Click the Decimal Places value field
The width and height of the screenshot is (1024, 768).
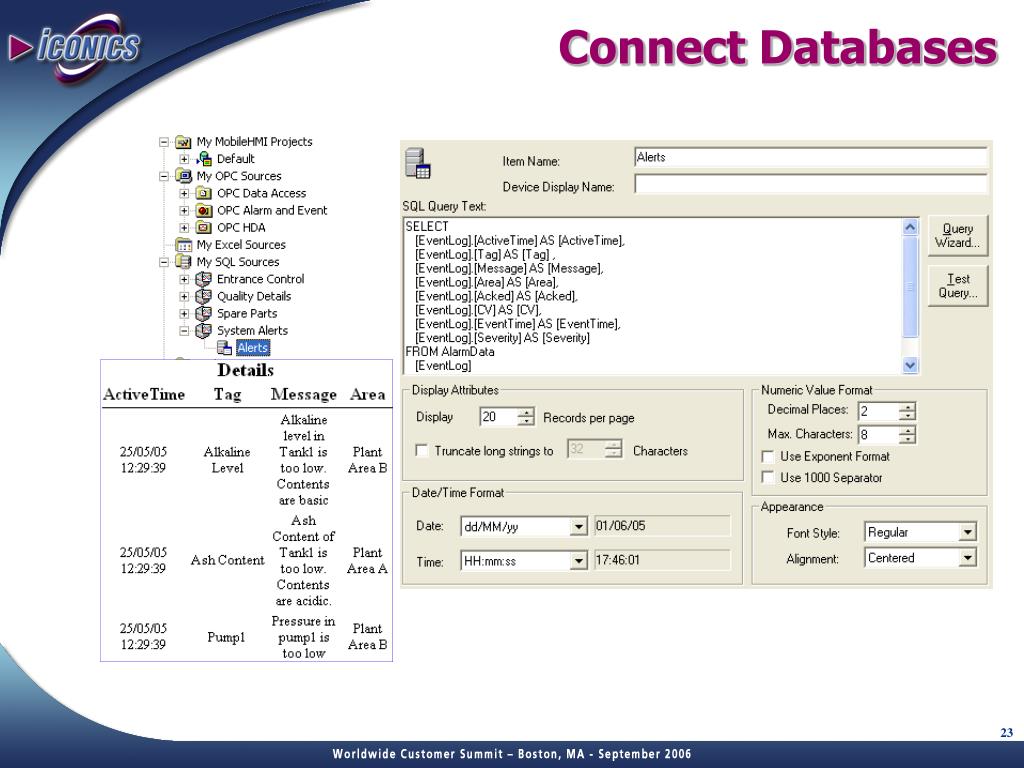pos(878,411)
